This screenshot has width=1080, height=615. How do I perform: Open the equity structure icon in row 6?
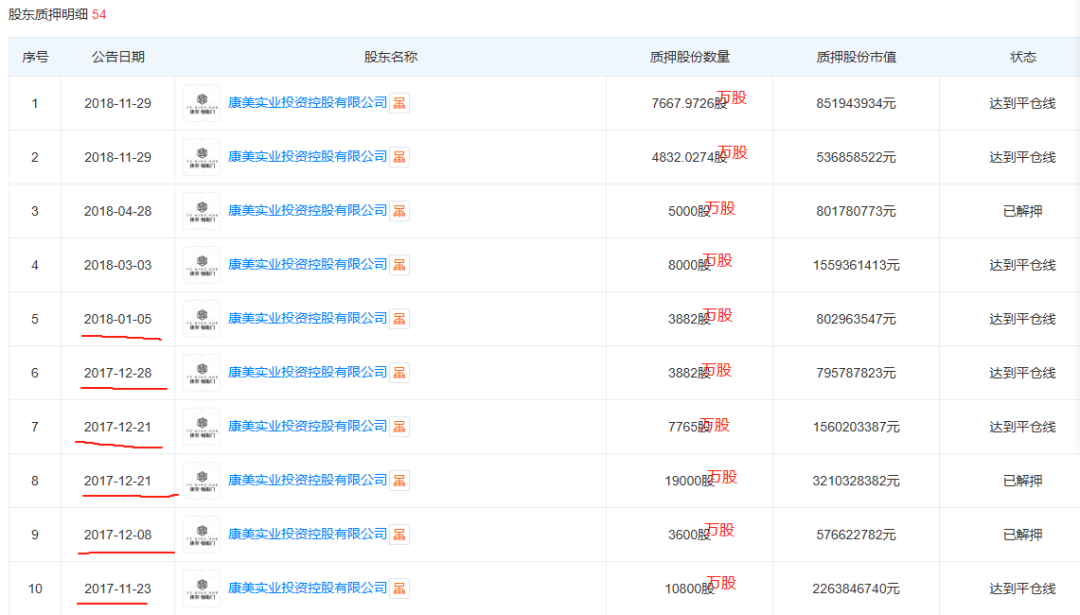[399, 373]
